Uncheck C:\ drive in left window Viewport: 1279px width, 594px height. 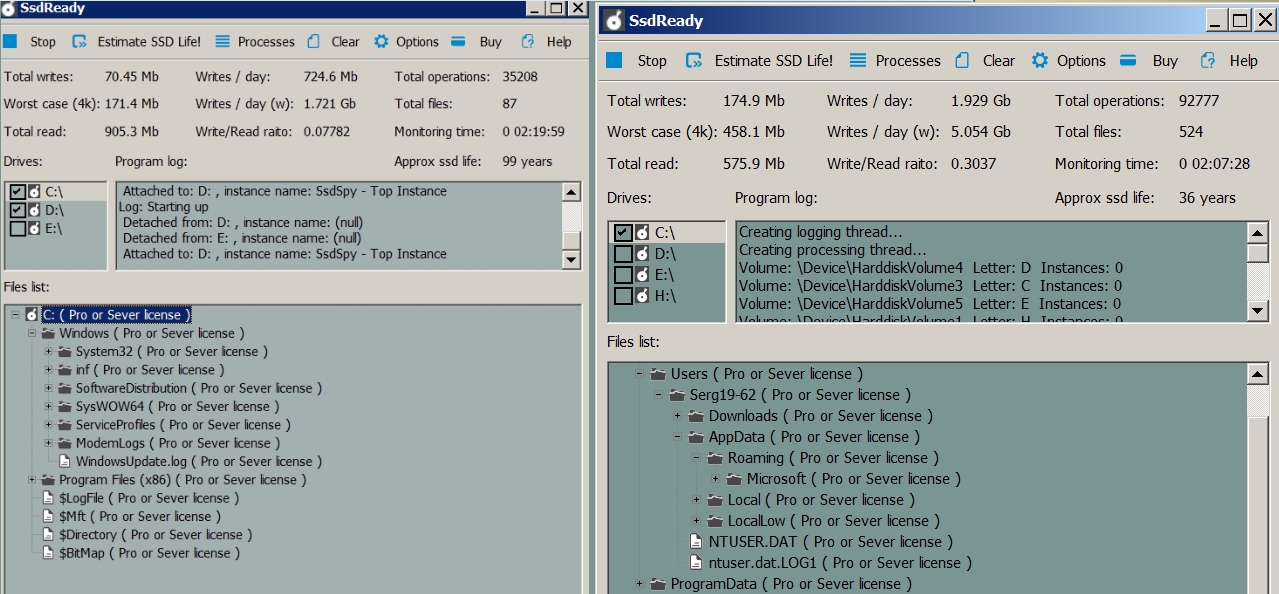pos(16,192)
